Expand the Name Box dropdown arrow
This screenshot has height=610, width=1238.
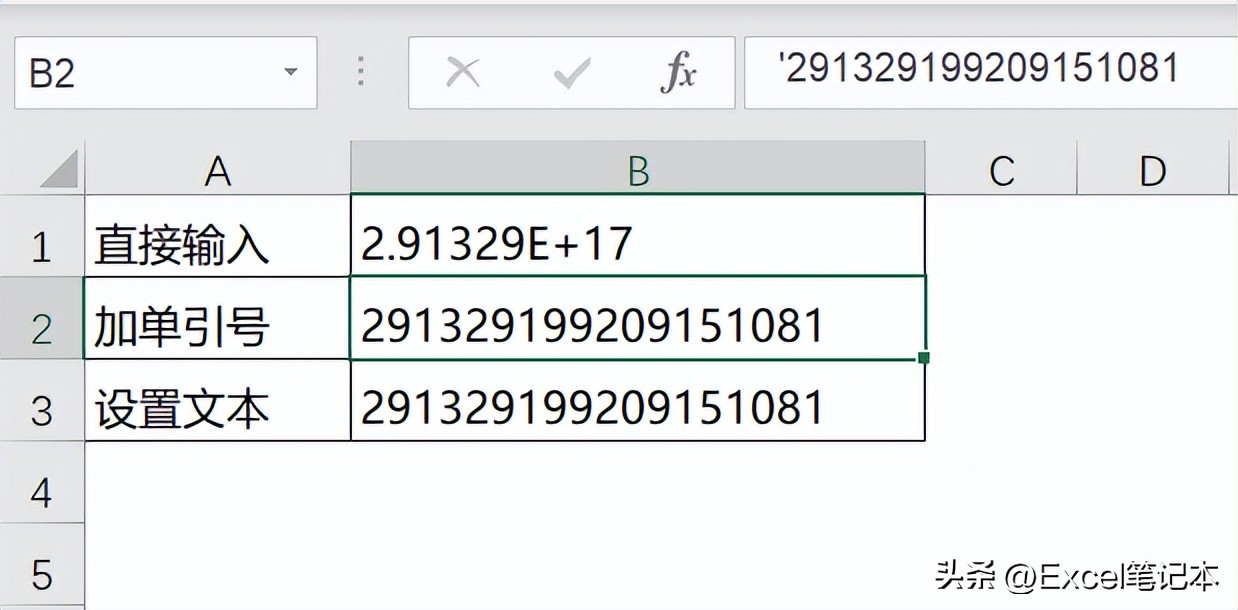(291, 73)
